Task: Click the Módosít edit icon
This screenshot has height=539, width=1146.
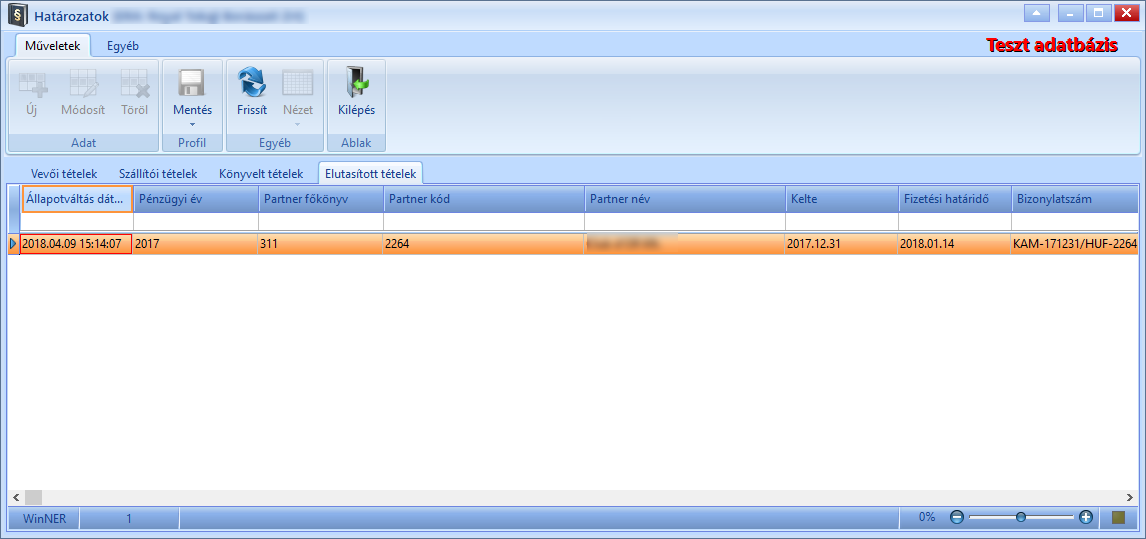Action: (83, 83)
